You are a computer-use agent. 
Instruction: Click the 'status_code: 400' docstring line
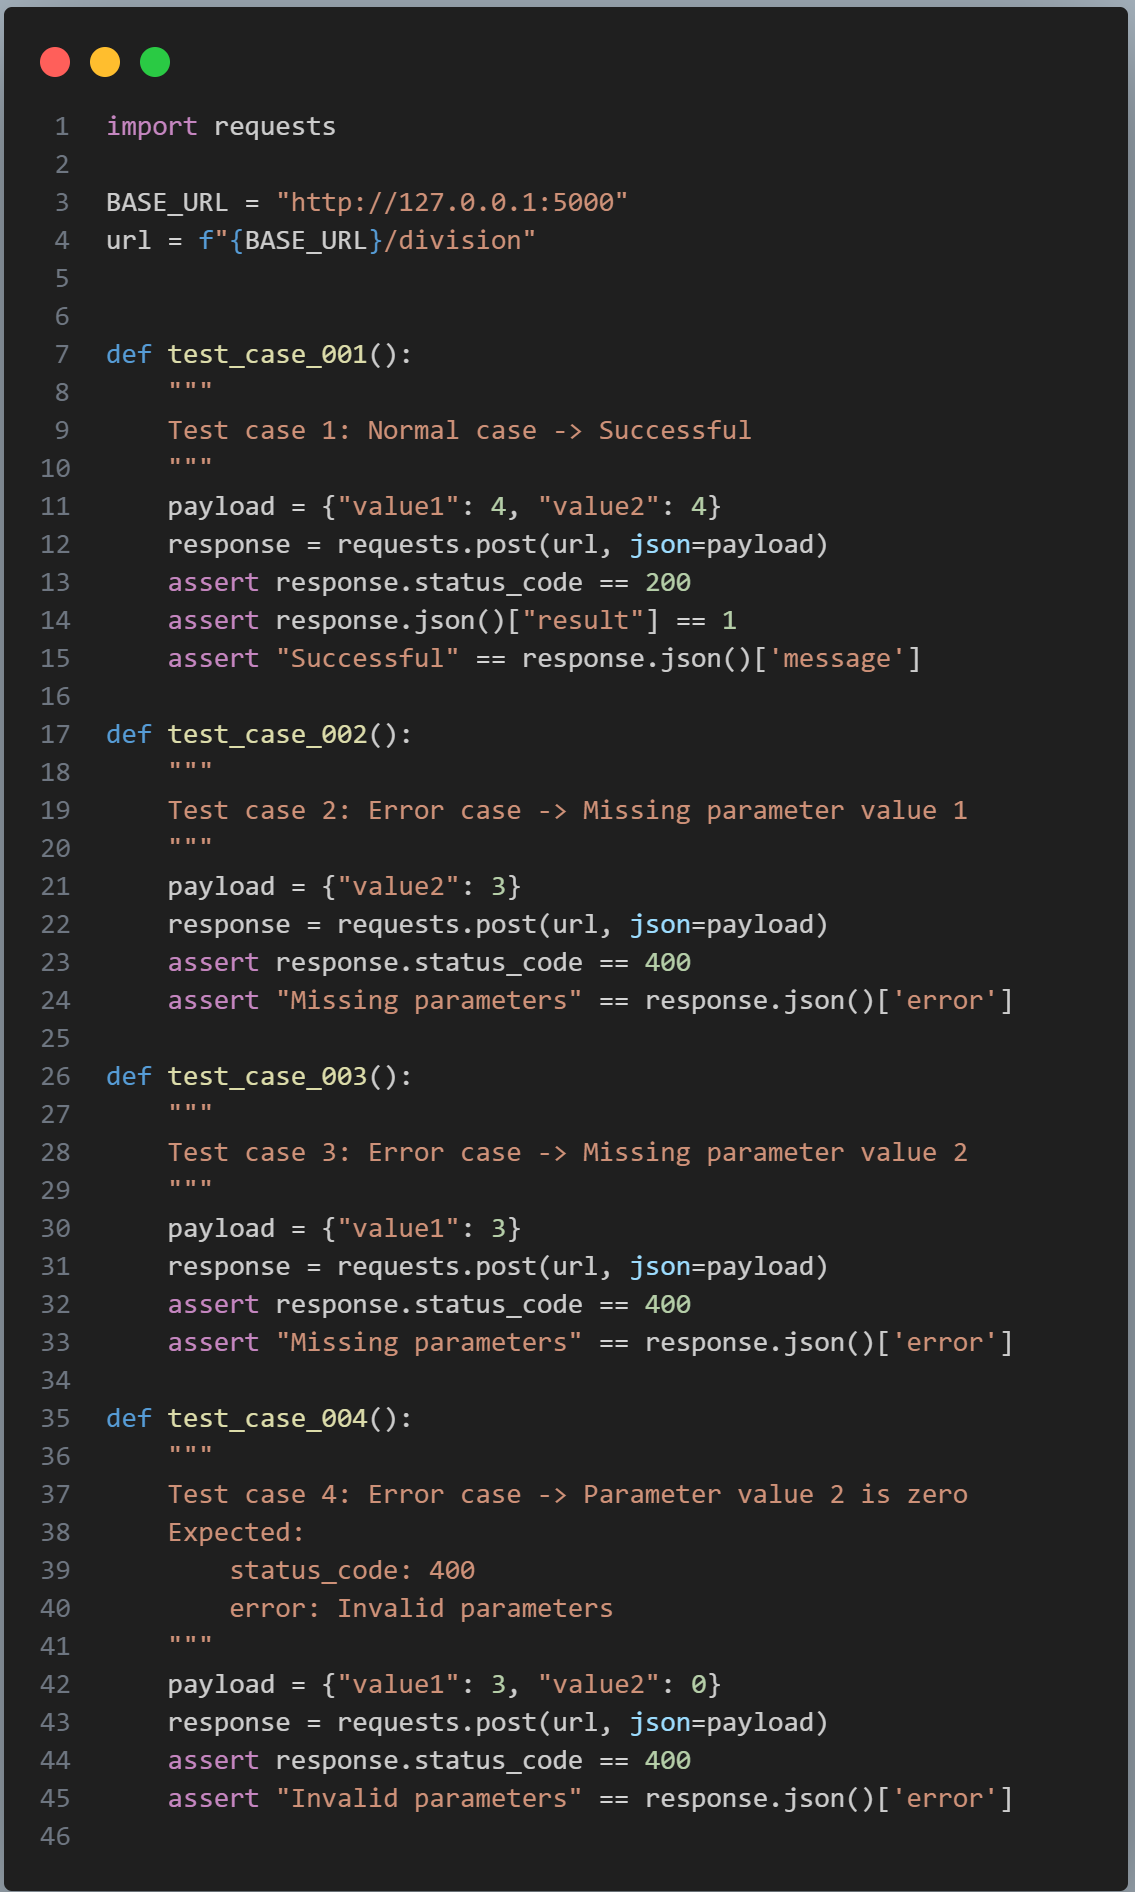tap(352, 1571)
